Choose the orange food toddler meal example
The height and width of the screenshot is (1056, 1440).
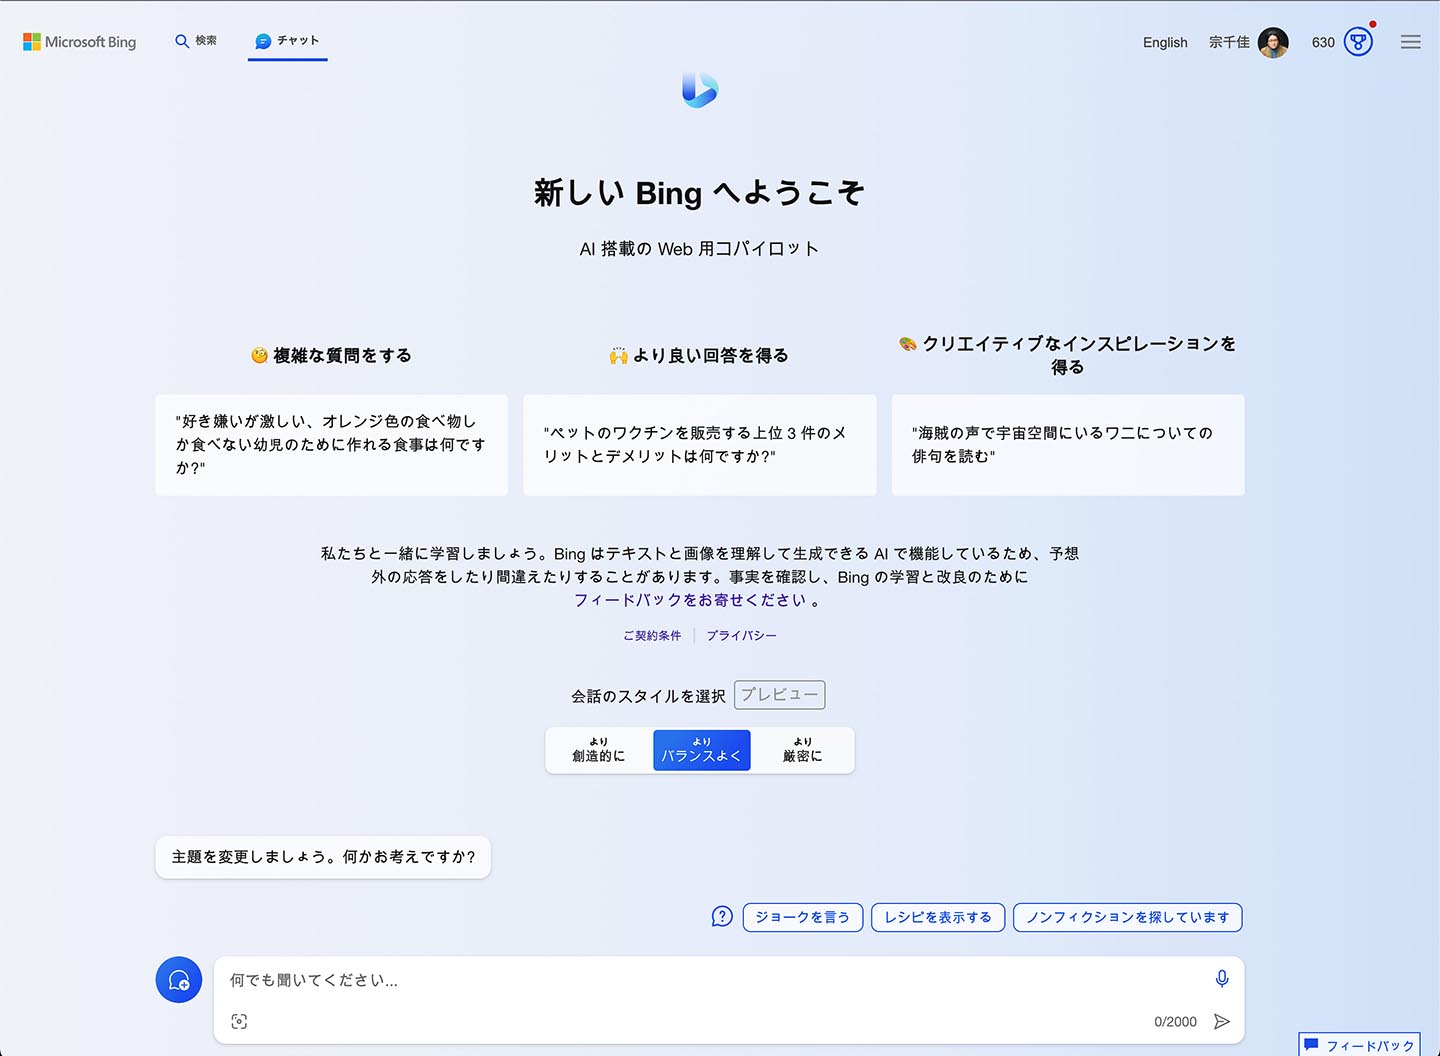pos(332,445)
